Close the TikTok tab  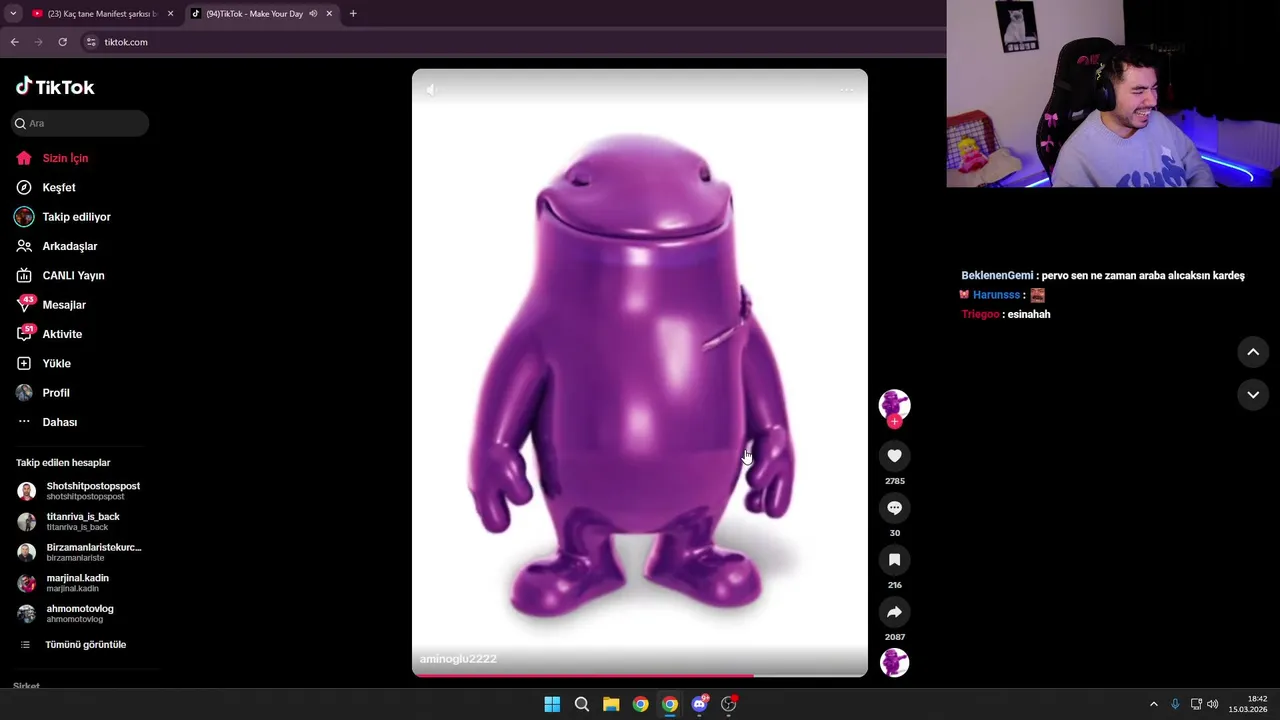coord(329,14)
